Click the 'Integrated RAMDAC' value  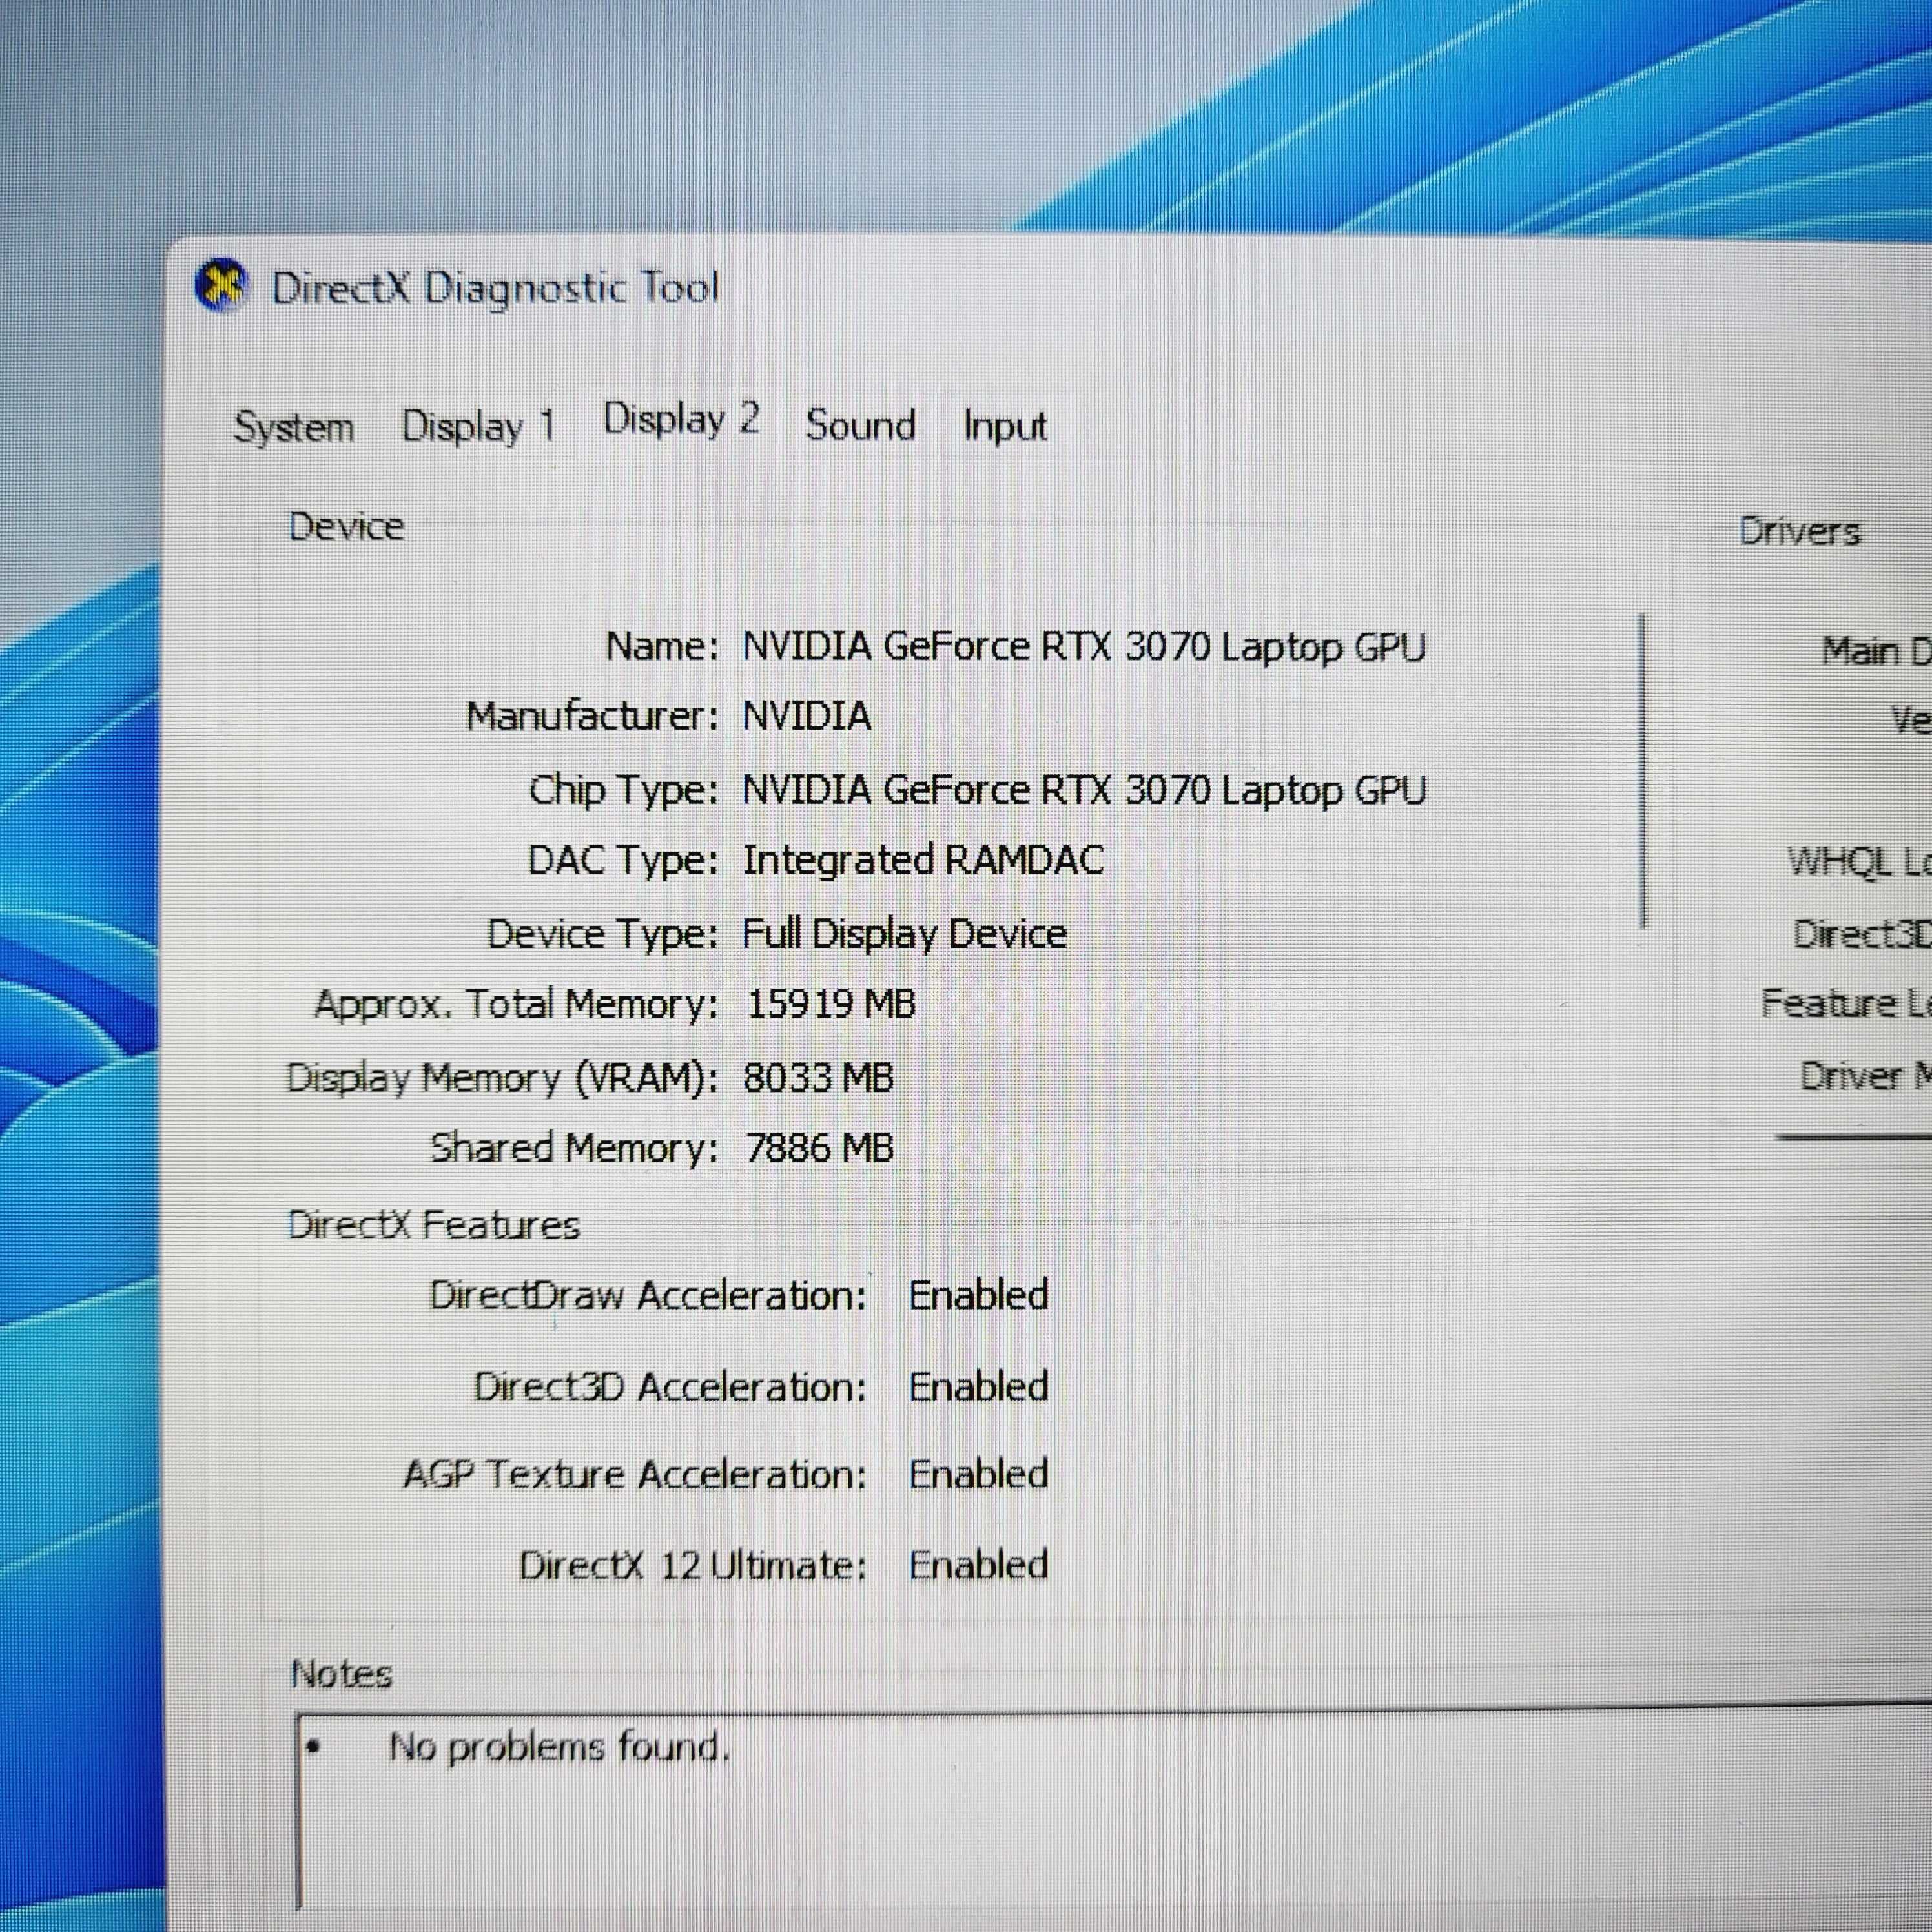[923, 860]
